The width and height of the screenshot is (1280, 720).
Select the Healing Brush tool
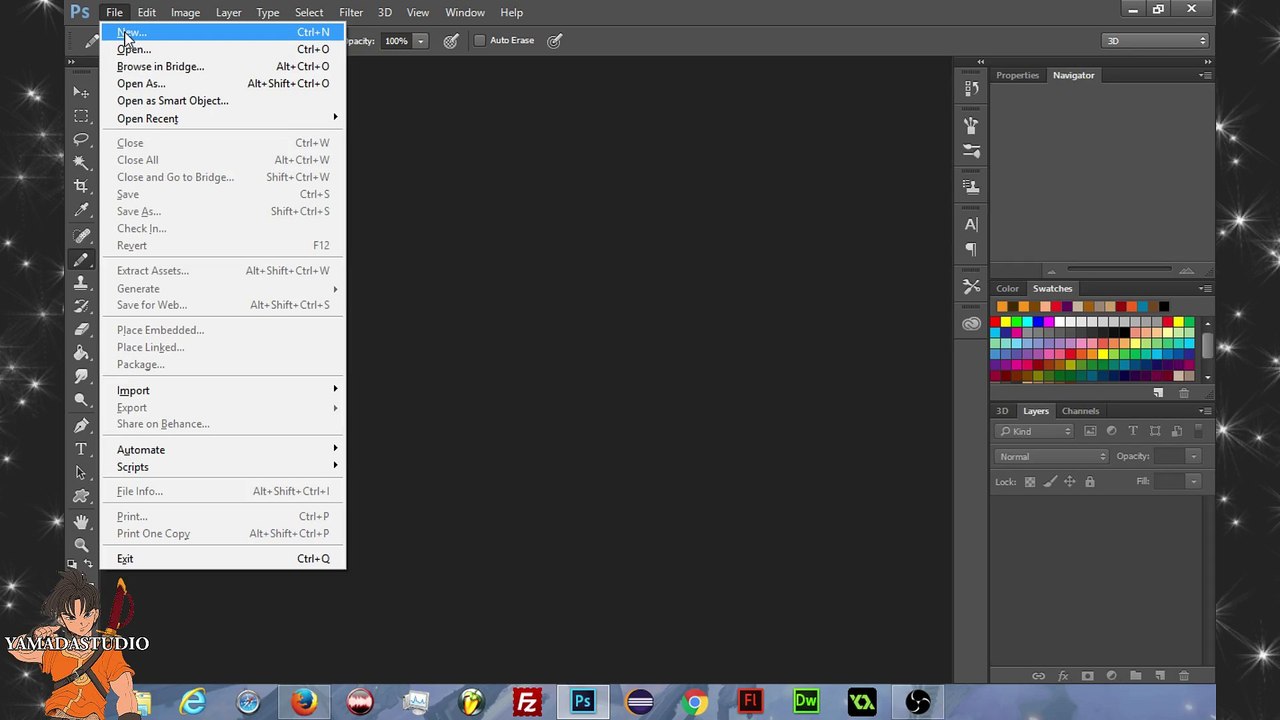pyautogui.click(x=81, y=236)
